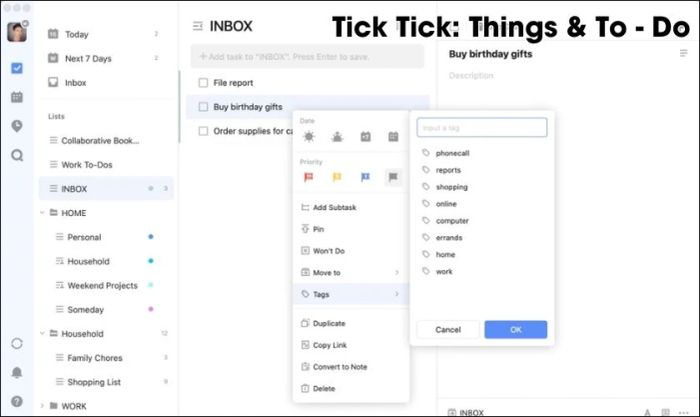Open the Someday list
This screenshot has height=417, width=700.
[106, 309]
